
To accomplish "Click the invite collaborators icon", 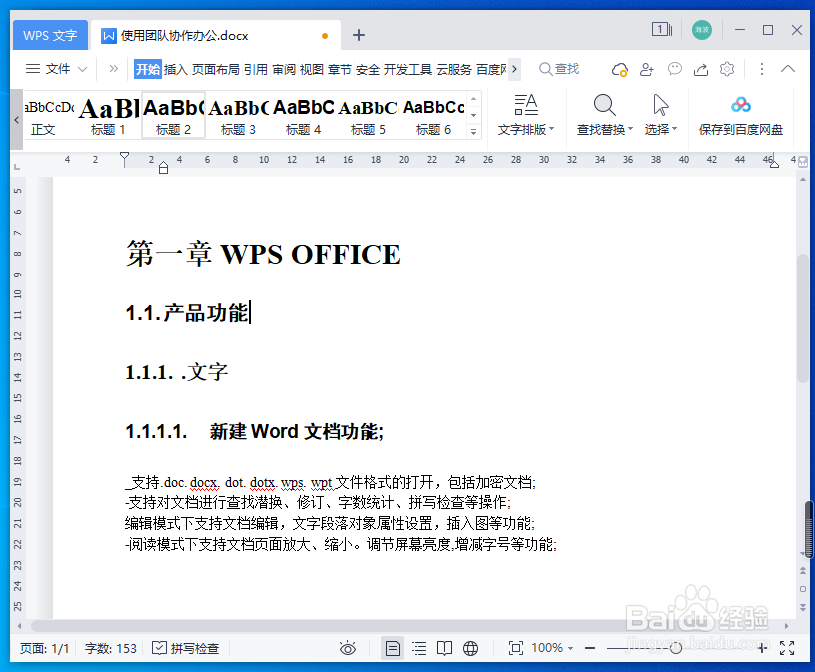I will [647, 69].
